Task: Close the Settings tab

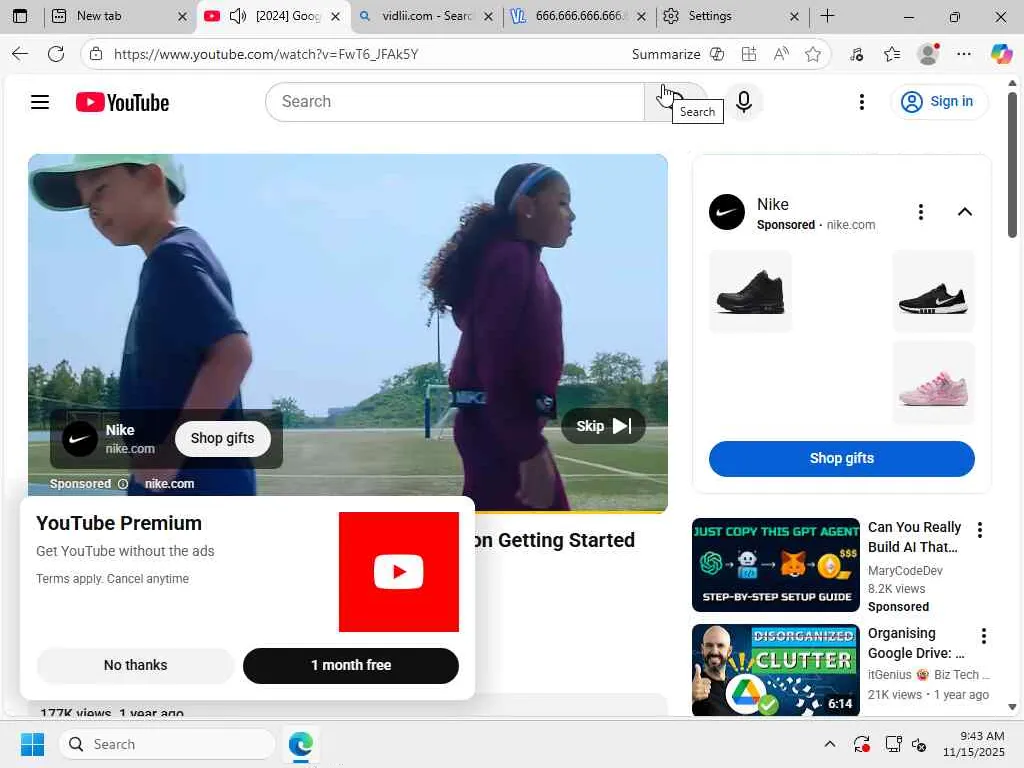Action: [794, 16]
